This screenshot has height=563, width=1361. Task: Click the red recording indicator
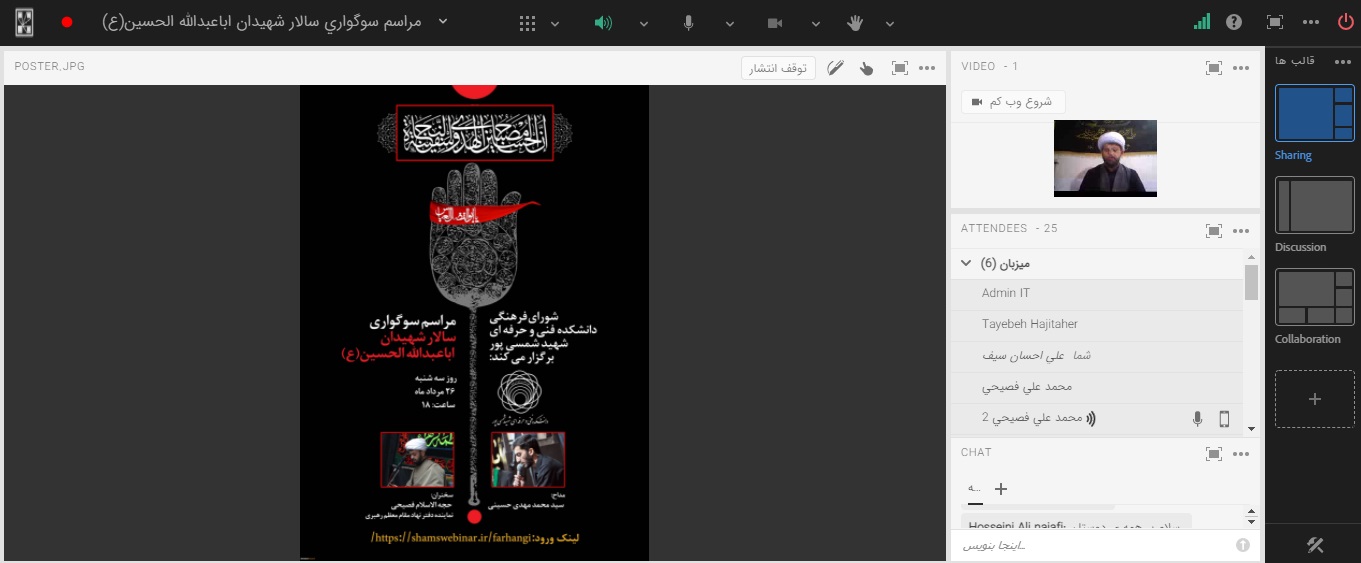click(67, 22)
